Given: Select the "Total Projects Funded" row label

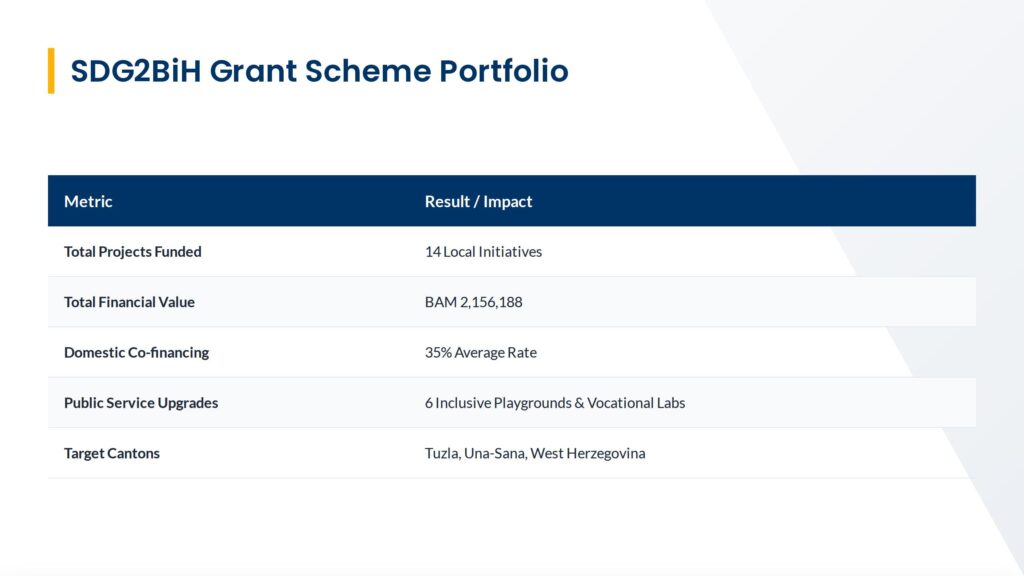Looking at the screenshot, I should point(133,252).
